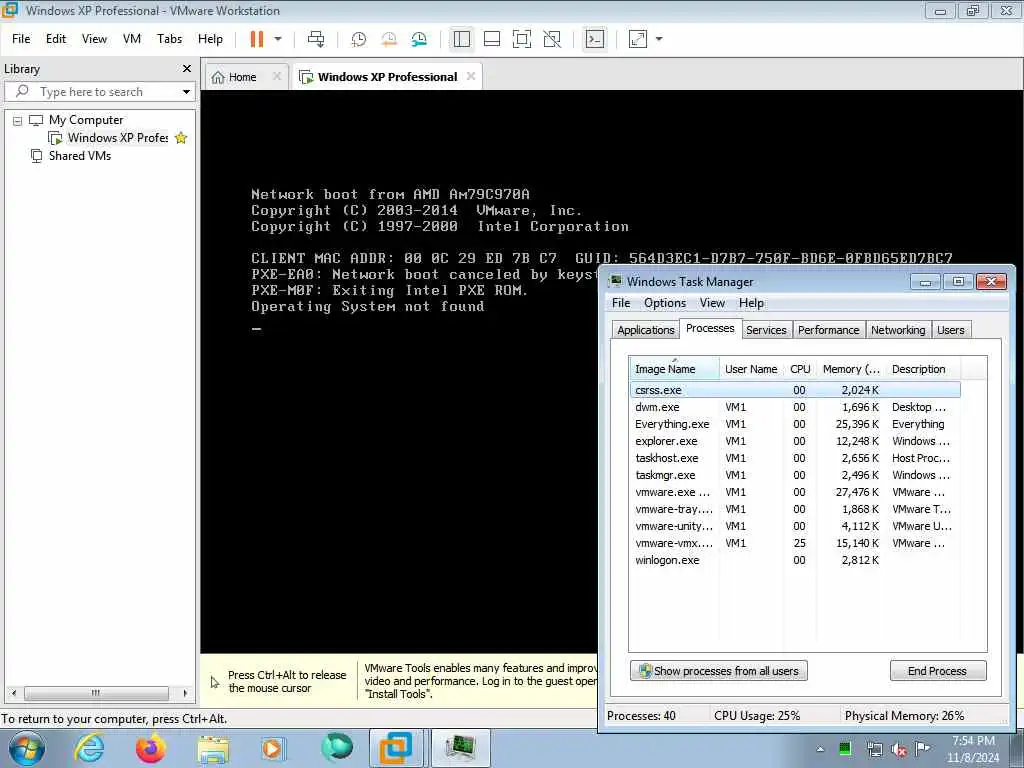Switch to the Services tab
The height and width of the screenshot is (768, 1024).
[x=766, y=330]
